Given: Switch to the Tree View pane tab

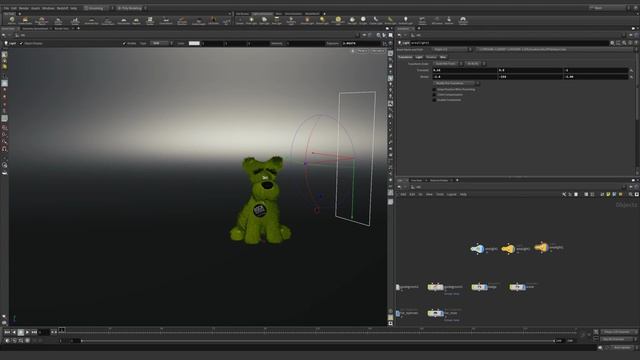Looking at the screenshot, I should pyautogui.click(x=416, y=180).
